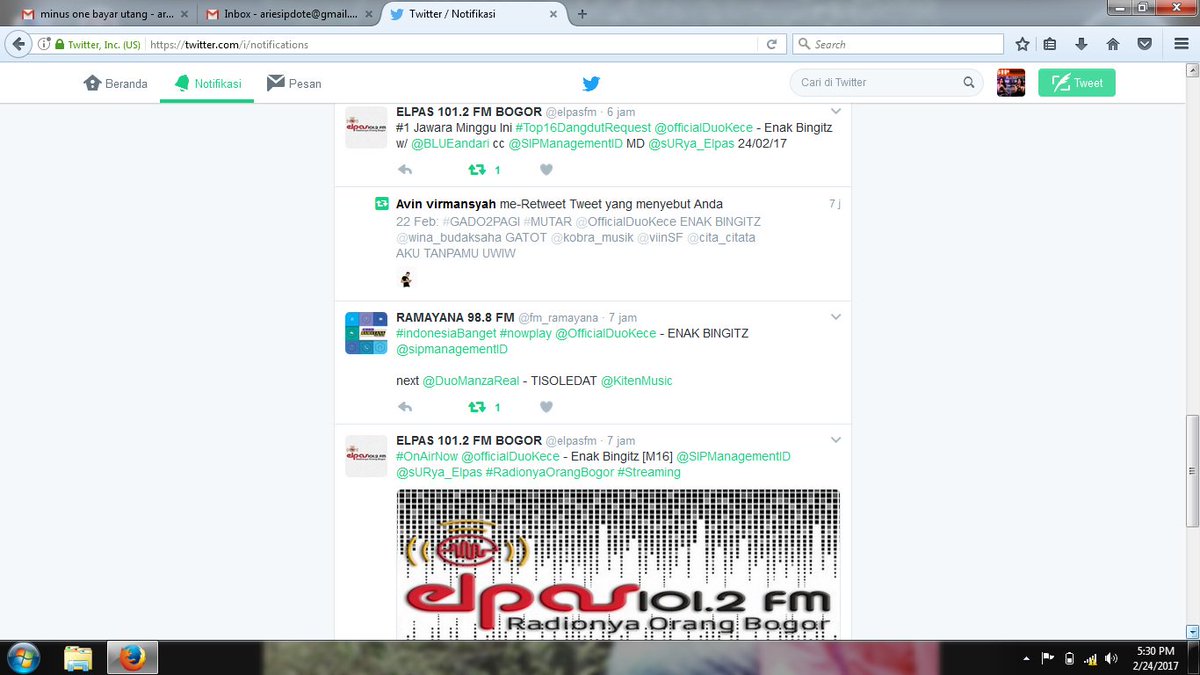Reply to RAMAYANA 98.8 FM tweet
1200x675 pixels.
tap(405, 407)
